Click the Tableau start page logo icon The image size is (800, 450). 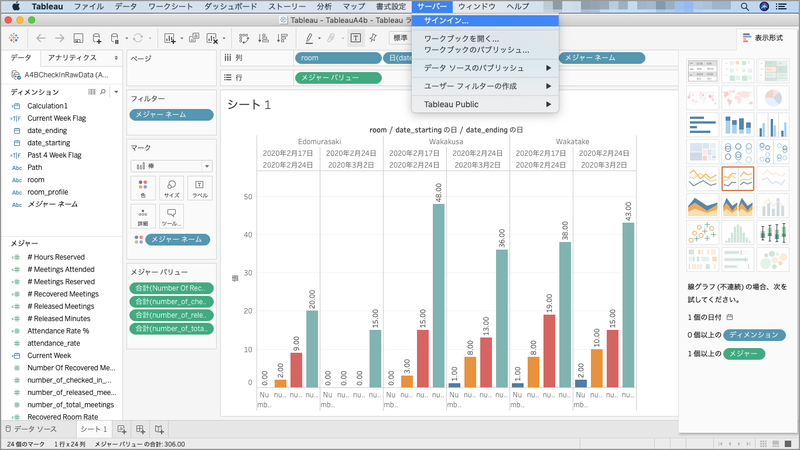(14, 38)
